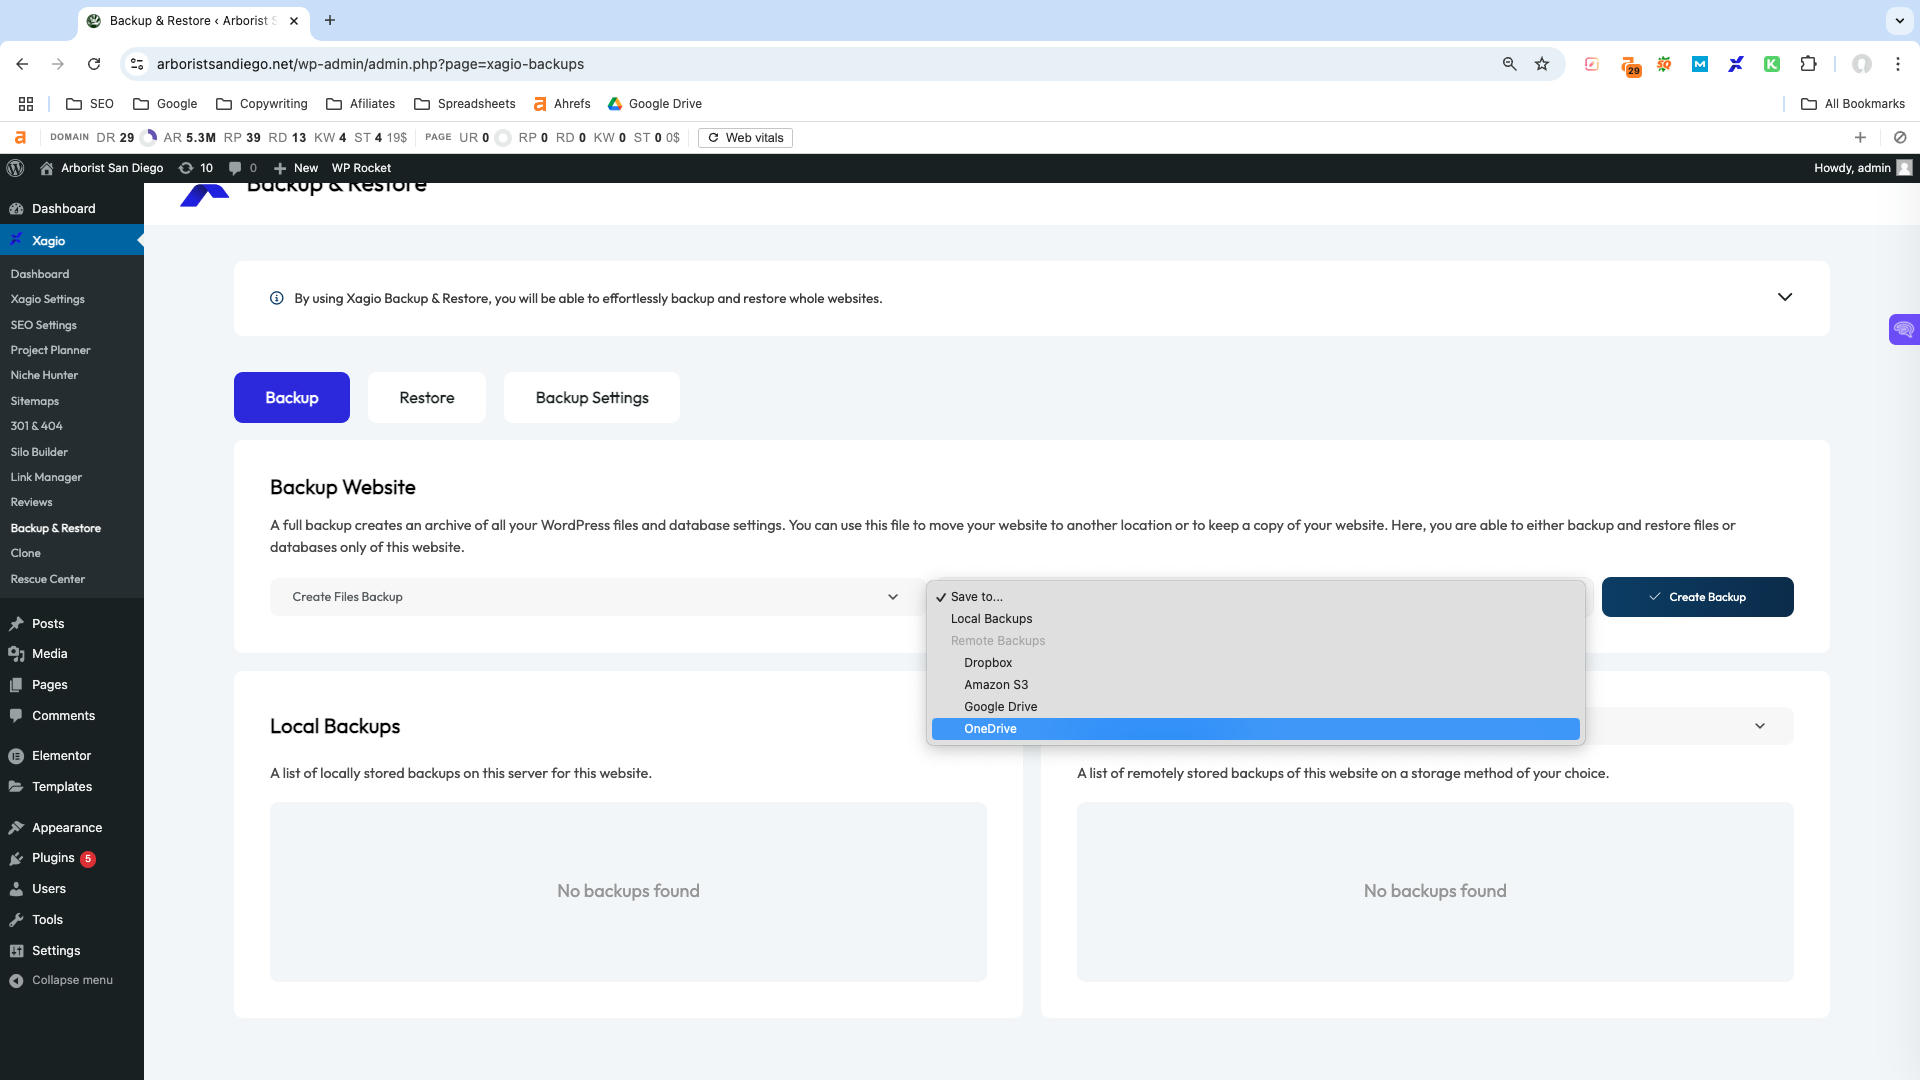The image size is (1920, 1080).
Task: Open the tab search chevron at top right
Action: pyautogui.click(x=1899, y=20)
